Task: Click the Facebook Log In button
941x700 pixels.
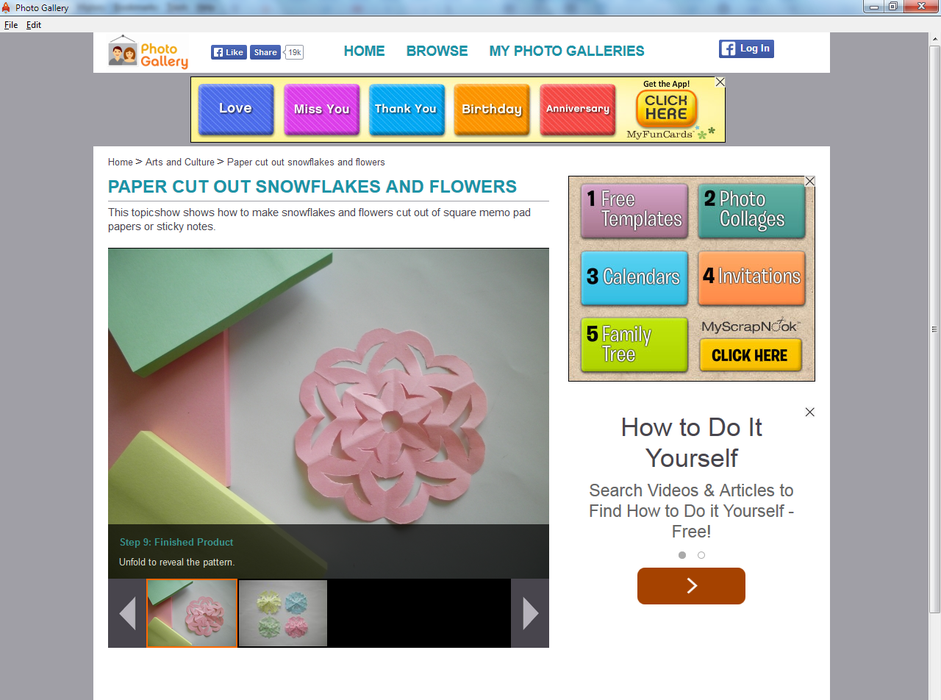Action: pos(746,48)
